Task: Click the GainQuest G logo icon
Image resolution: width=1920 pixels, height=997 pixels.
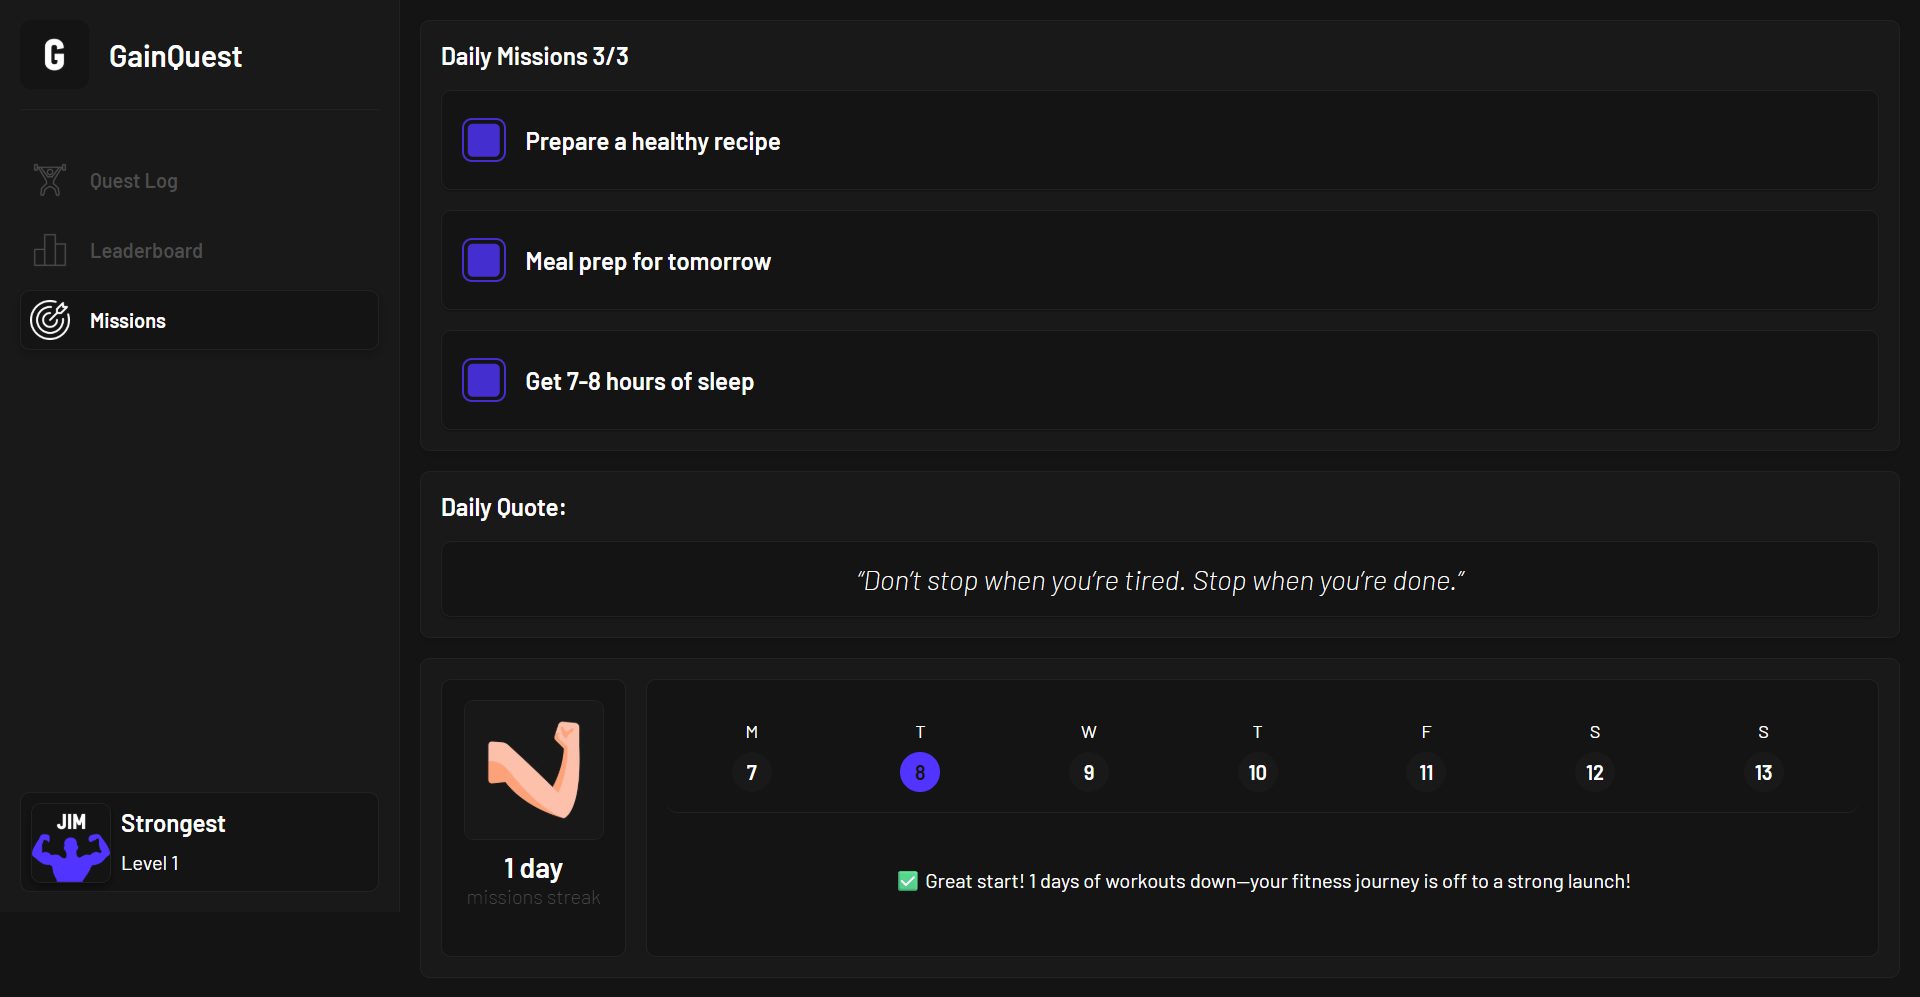Action: pos(55,55)
